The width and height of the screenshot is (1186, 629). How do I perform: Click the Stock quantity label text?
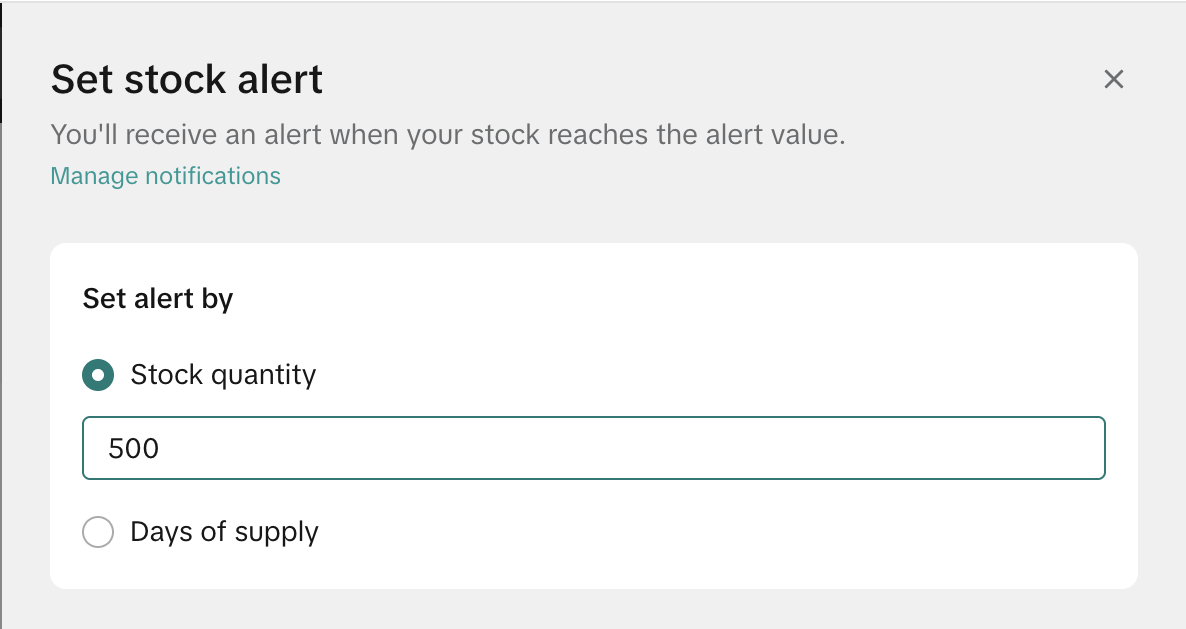tap(223, 375)
